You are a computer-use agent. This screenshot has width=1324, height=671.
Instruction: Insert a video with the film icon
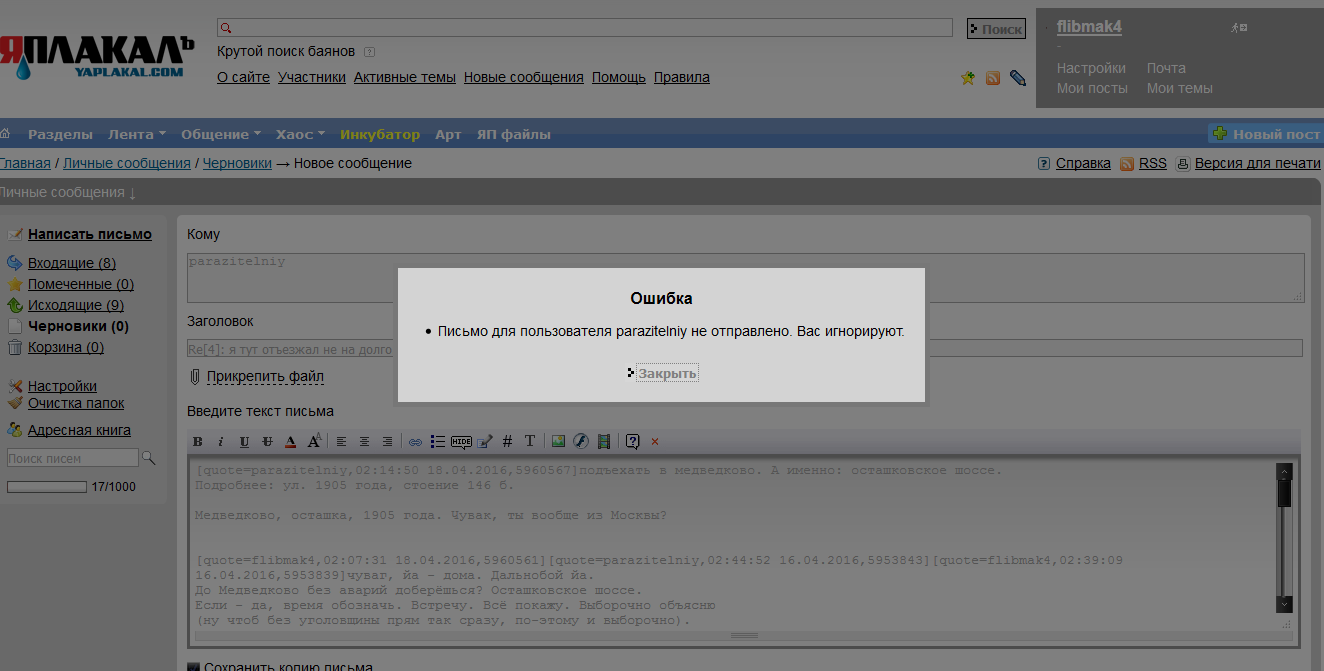click(x=604, y=441)
